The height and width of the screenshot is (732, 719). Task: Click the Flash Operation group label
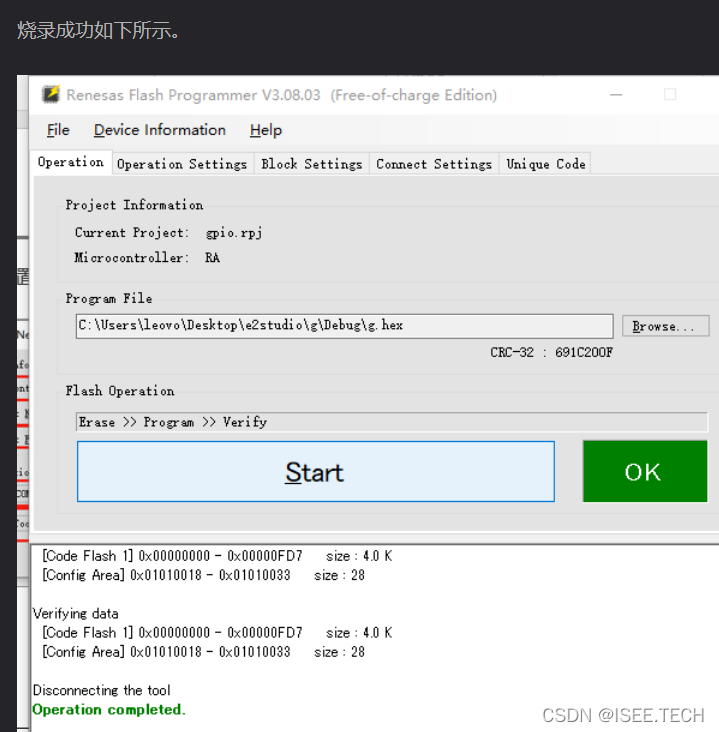(x=120, y=391)
